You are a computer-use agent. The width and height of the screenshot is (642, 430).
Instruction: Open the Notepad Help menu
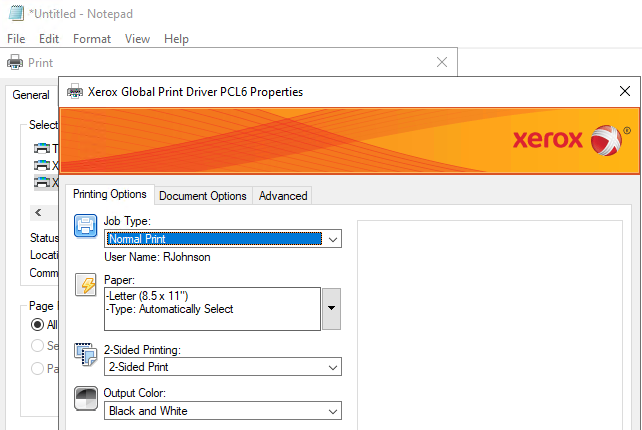(x=176, y=39)
